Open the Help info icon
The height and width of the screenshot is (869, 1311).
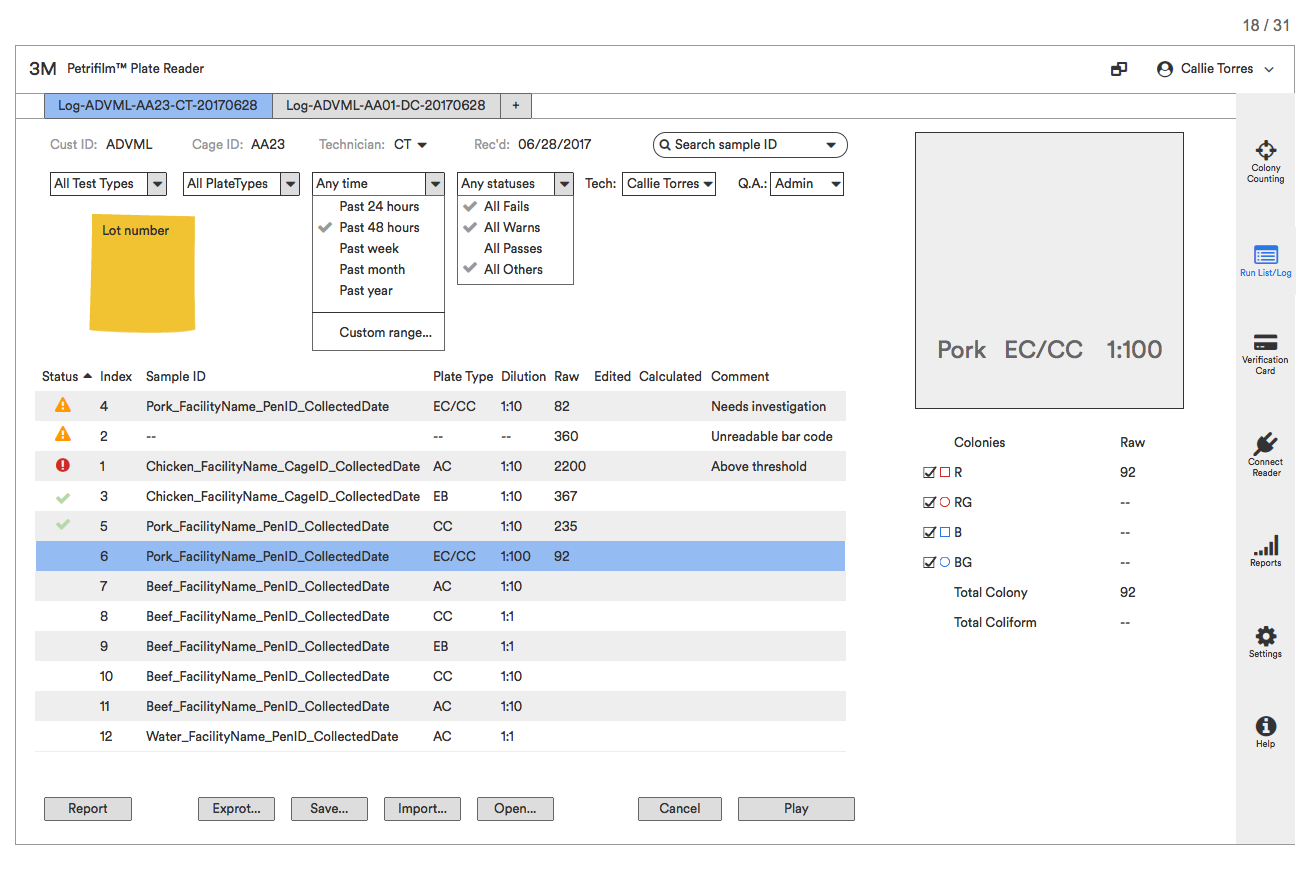(x=1265, y=727)
